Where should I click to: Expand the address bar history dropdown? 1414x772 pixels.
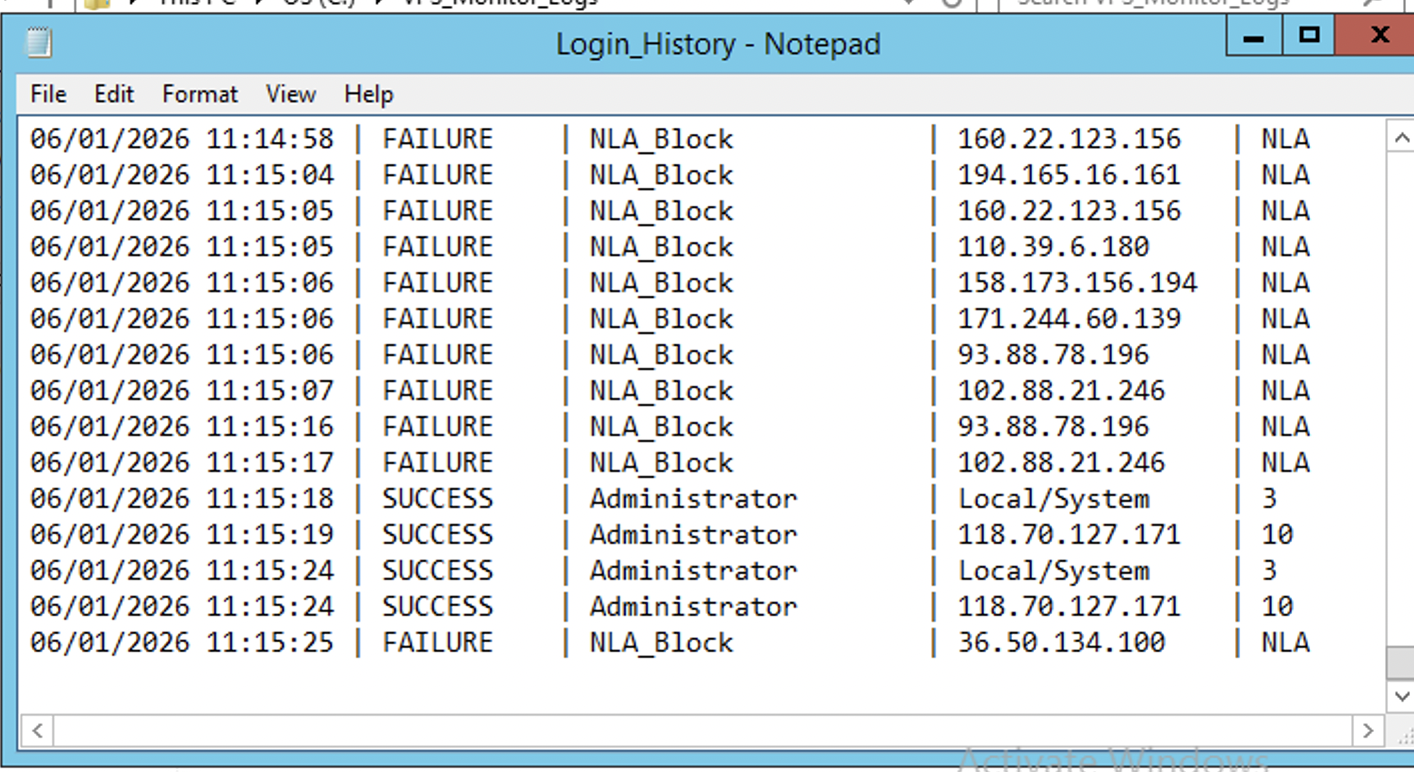908,5
